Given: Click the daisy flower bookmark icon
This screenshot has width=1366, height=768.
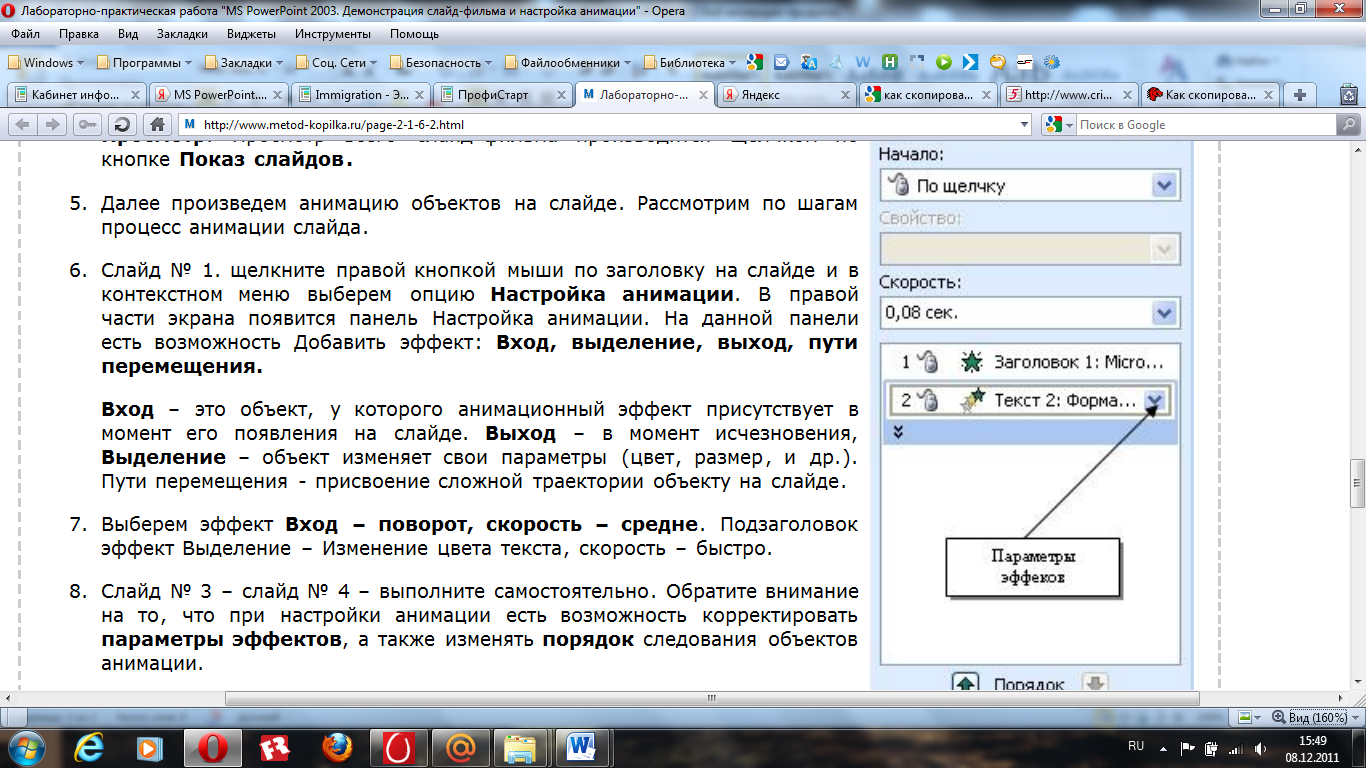Looking at the screenshot, I should pyautogui.click(x=1051, y=62).
